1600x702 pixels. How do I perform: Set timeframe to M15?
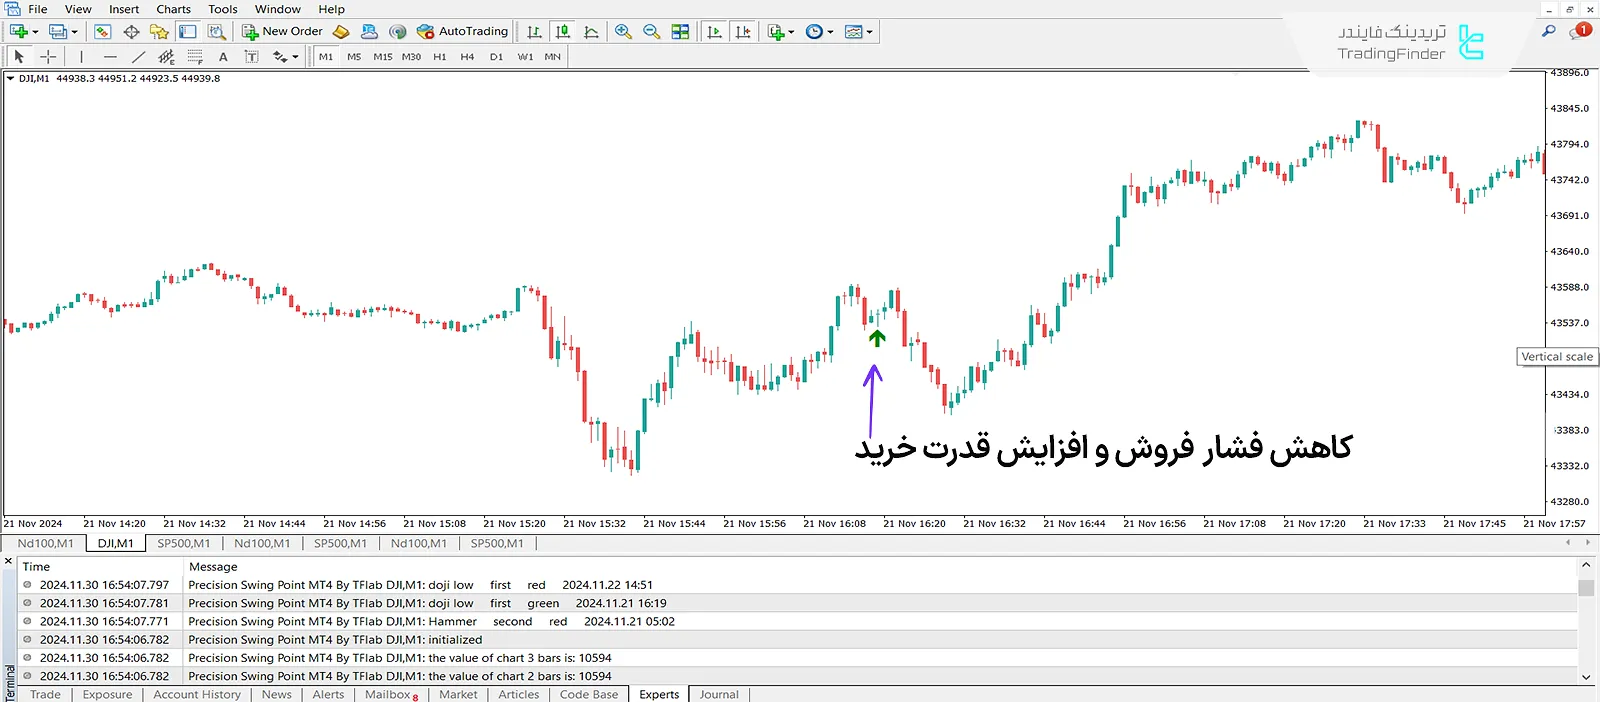click(383, 57)
